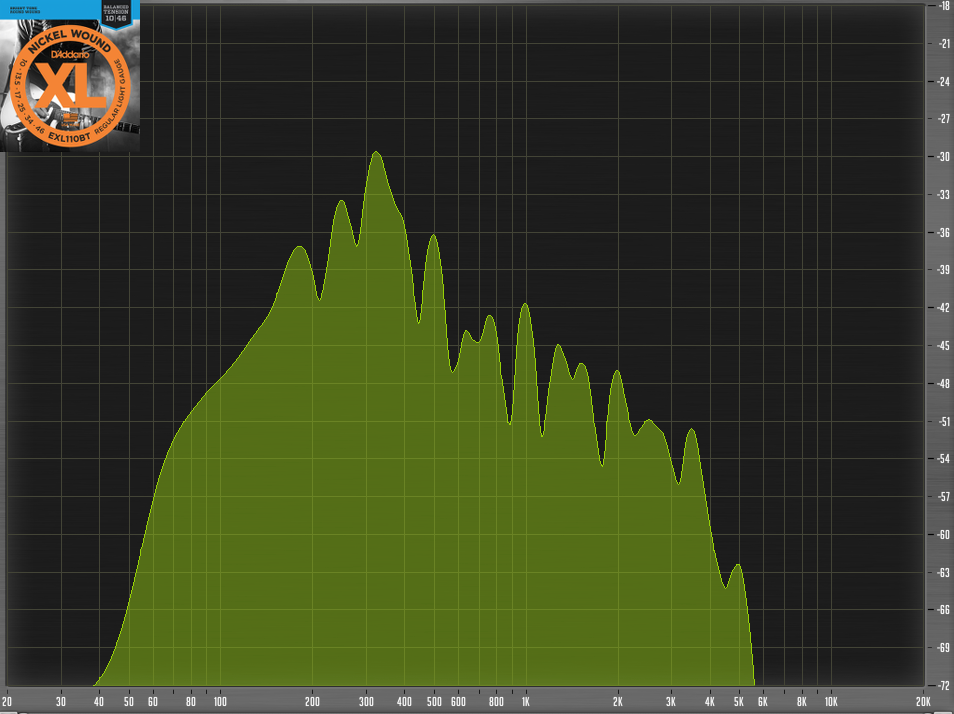Click the "20K" frequency axis label
Image resolution: width=954 pixels, height=714 pixels.
point(923,702)
